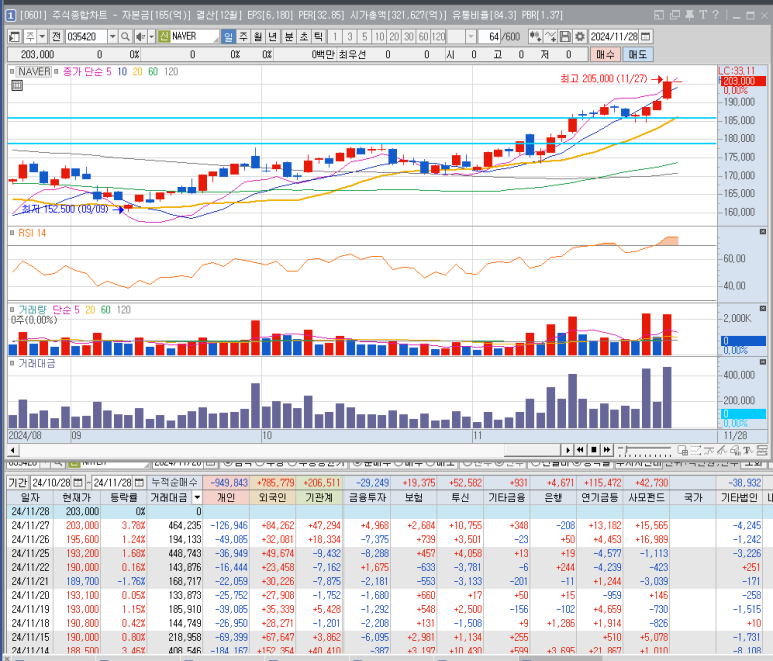Open the 거래대금 column dropdown arrow

click(197, 497)
